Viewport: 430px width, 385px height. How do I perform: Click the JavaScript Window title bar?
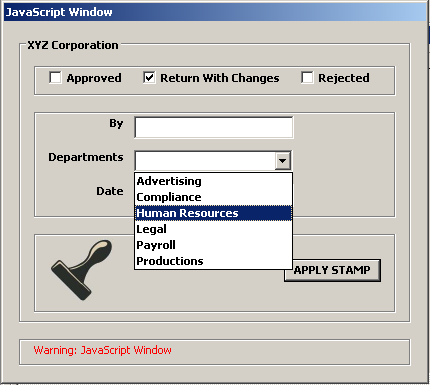[215, 12]
